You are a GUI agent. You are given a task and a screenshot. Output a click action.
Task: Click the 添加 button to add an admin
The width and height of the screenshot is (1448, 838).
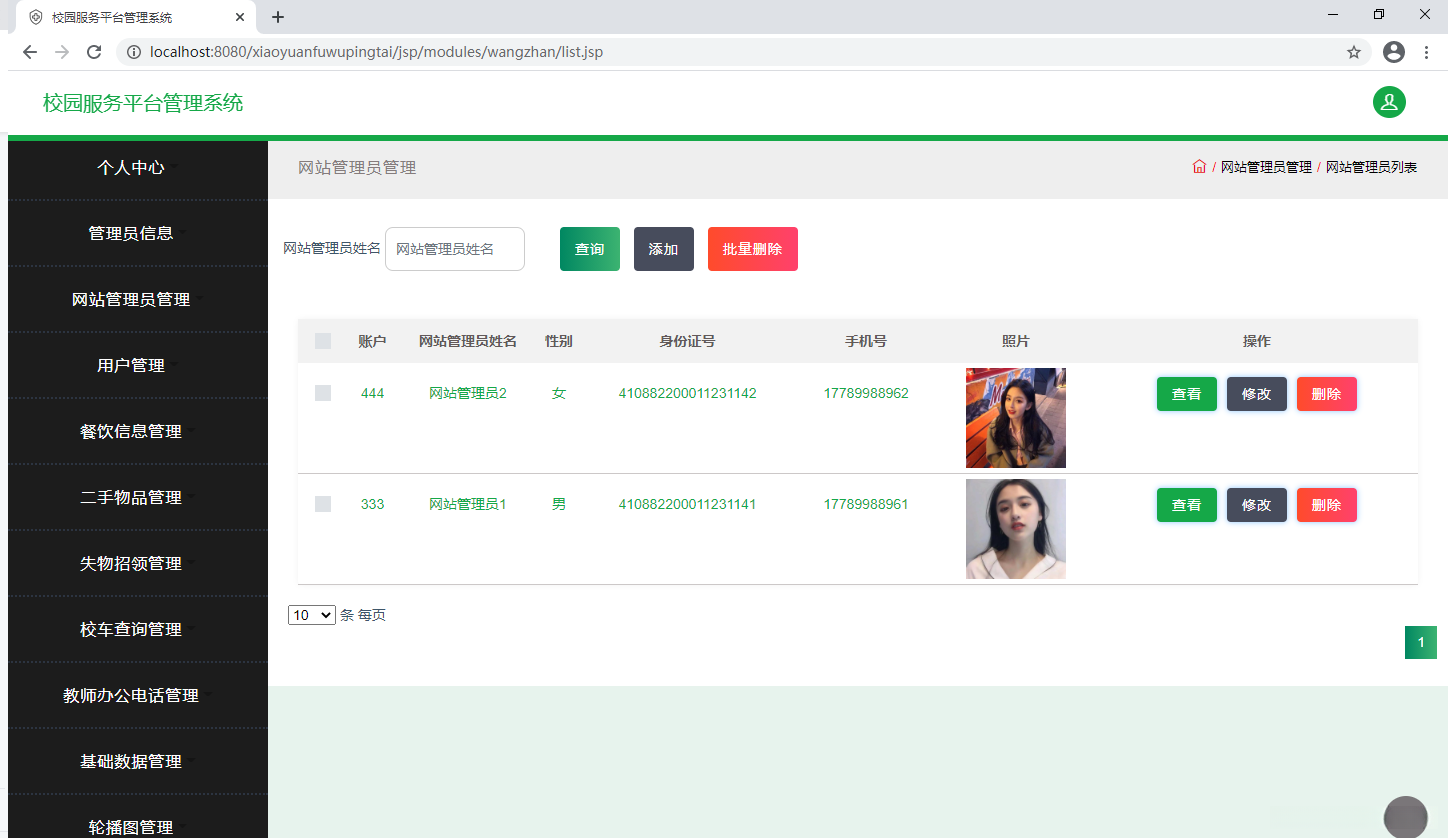pyautogui.click(x=663, y=248)
